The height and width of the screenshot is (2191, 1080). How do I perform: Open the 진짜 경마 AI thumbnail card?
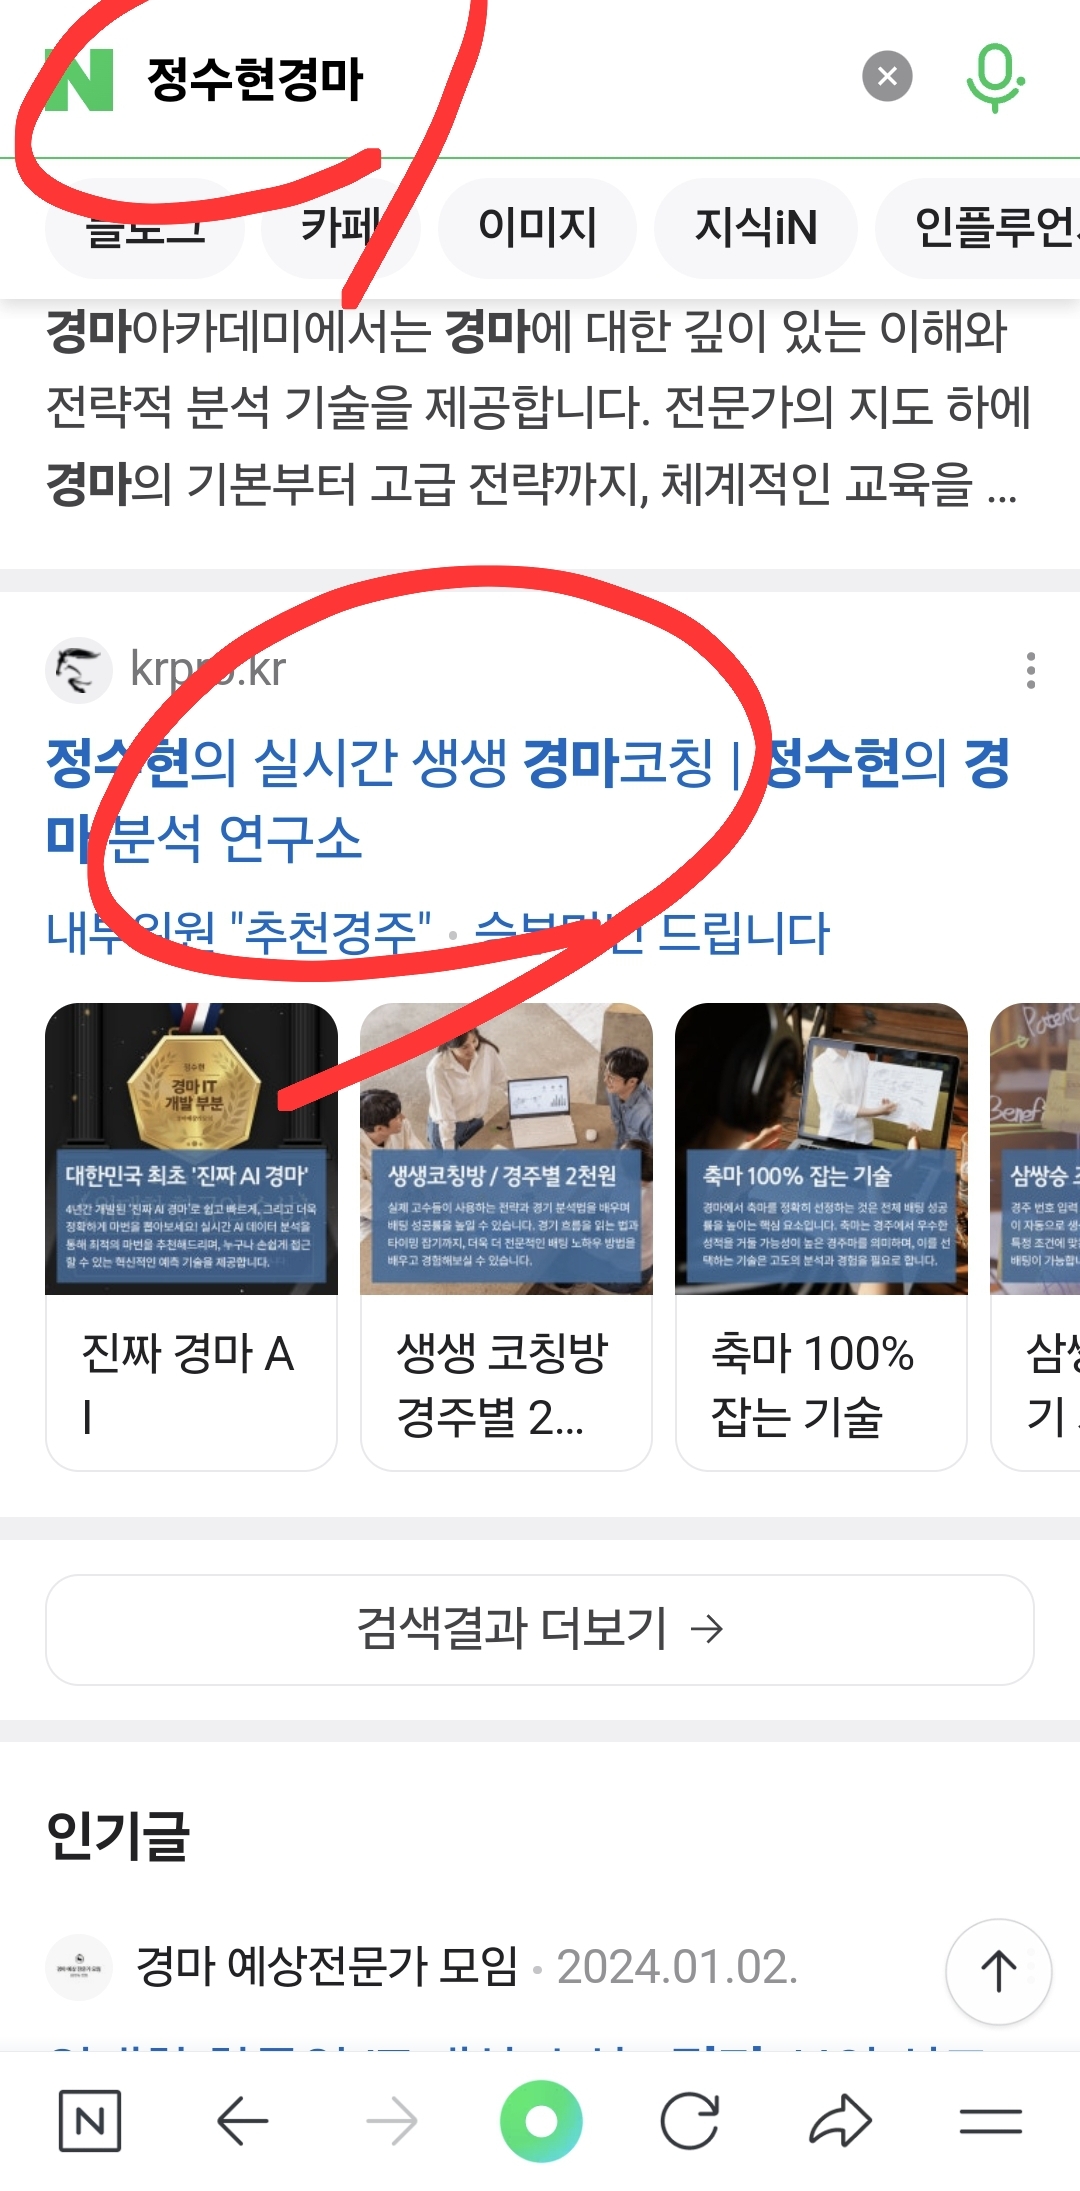click(191, 1236)
